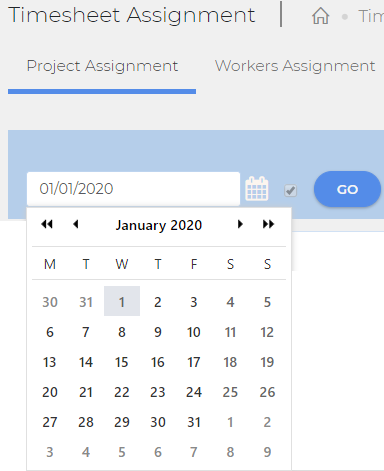
Task: Open the Workers Assignment tab
Action: [295, 66]
